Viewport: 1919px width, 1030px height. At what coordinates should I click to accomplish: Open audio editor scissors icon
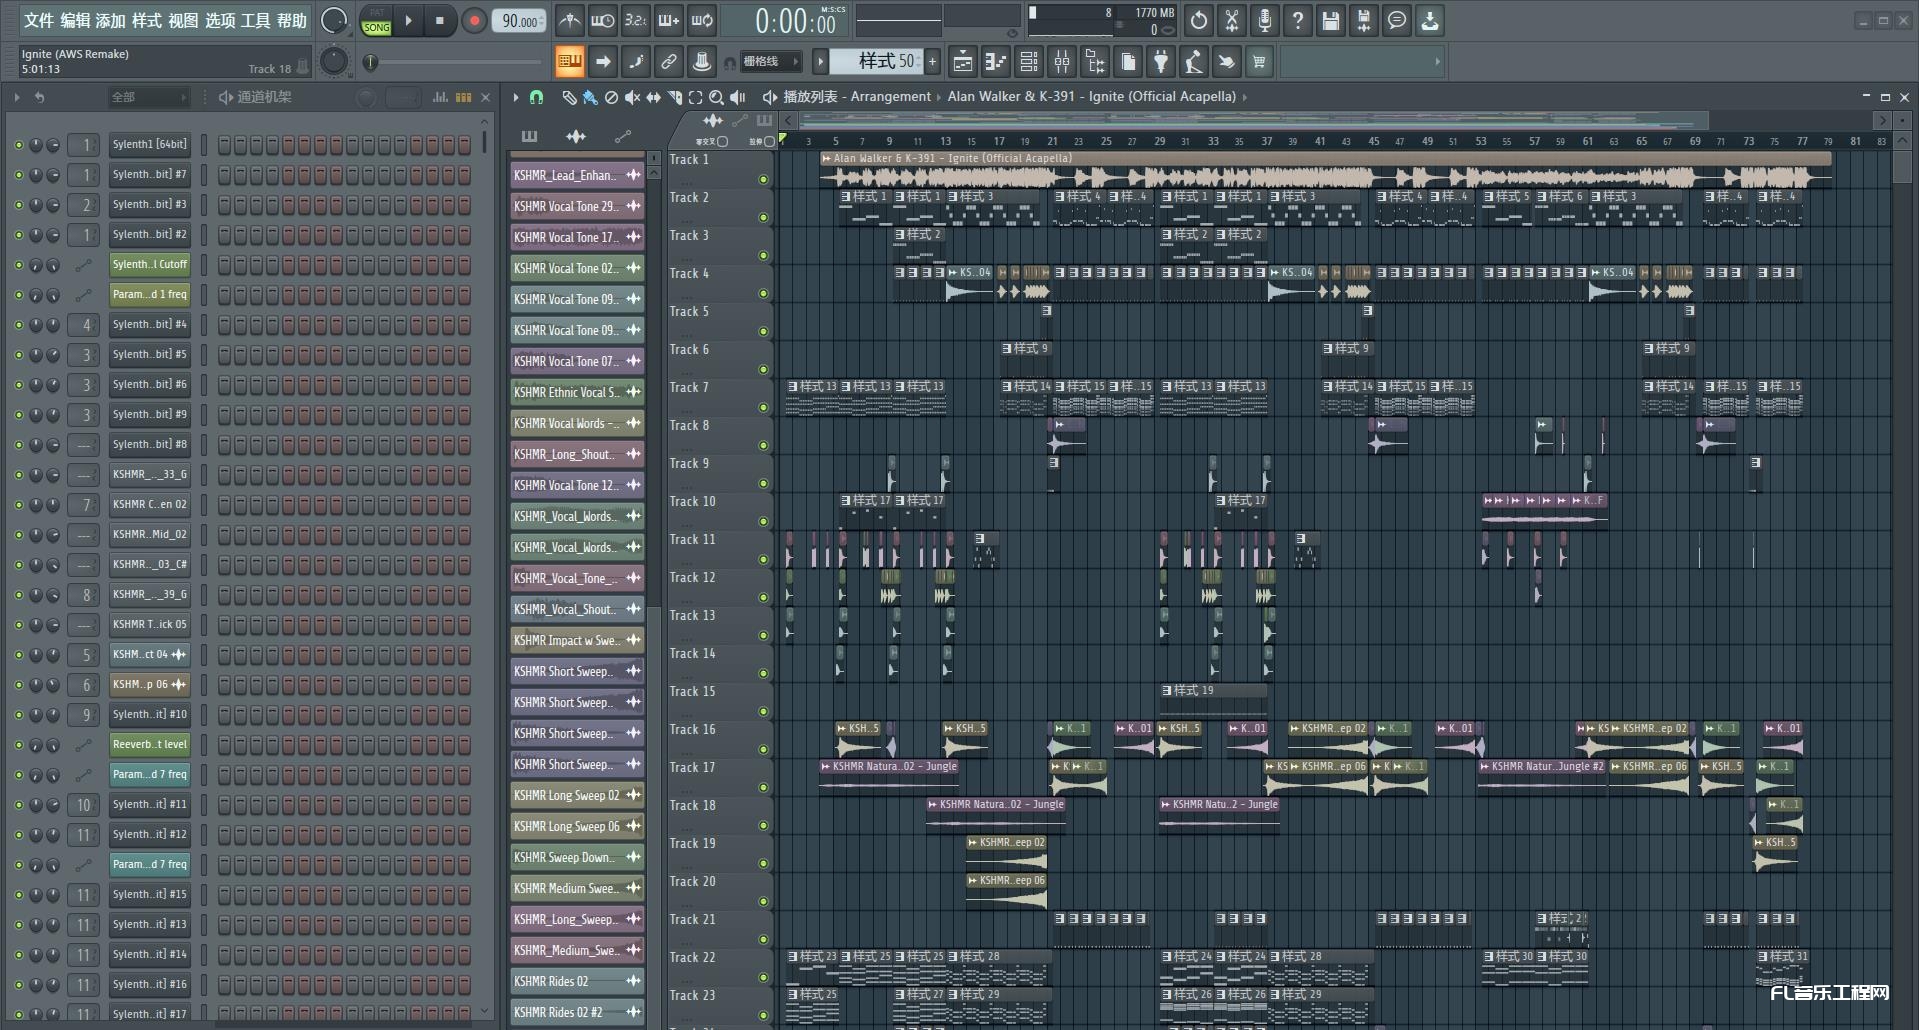tap(1232, 20)
